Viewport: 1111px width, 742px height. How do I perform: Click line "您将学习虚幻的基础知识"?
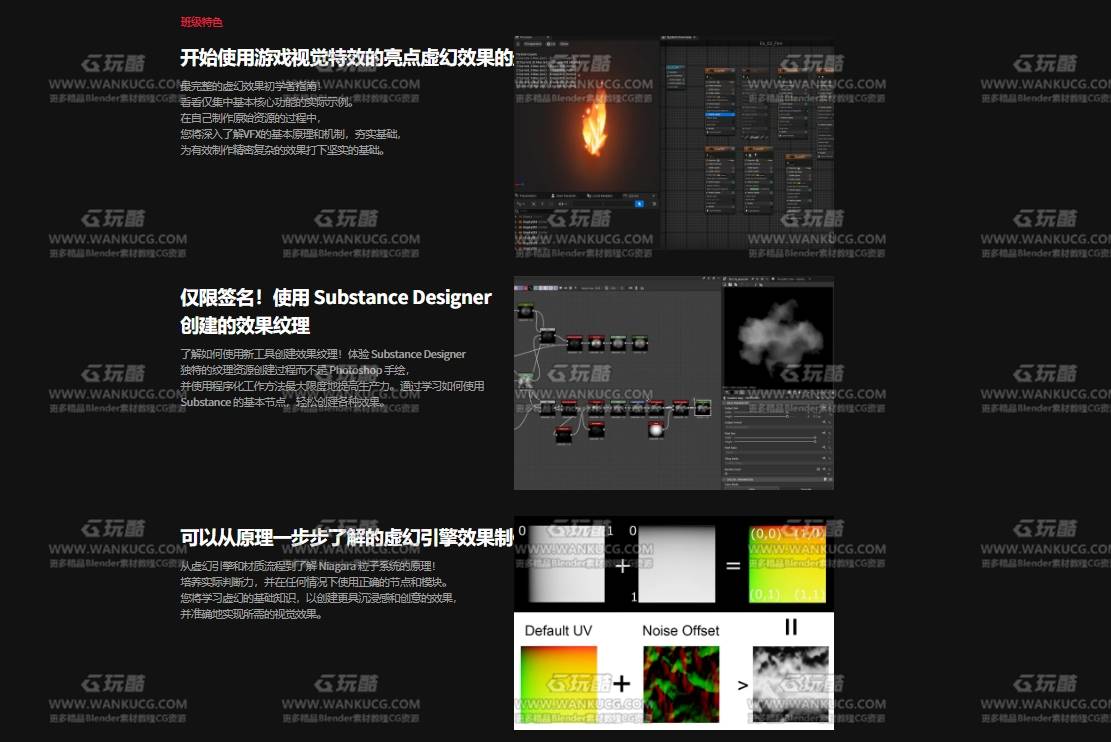point(240,598)
